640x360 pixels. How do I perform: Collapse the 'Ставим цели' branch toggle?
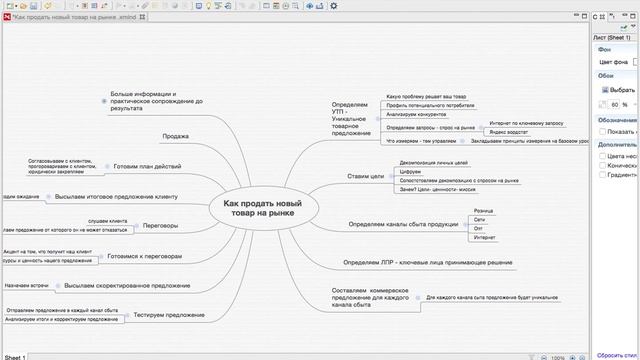(390, 176)
